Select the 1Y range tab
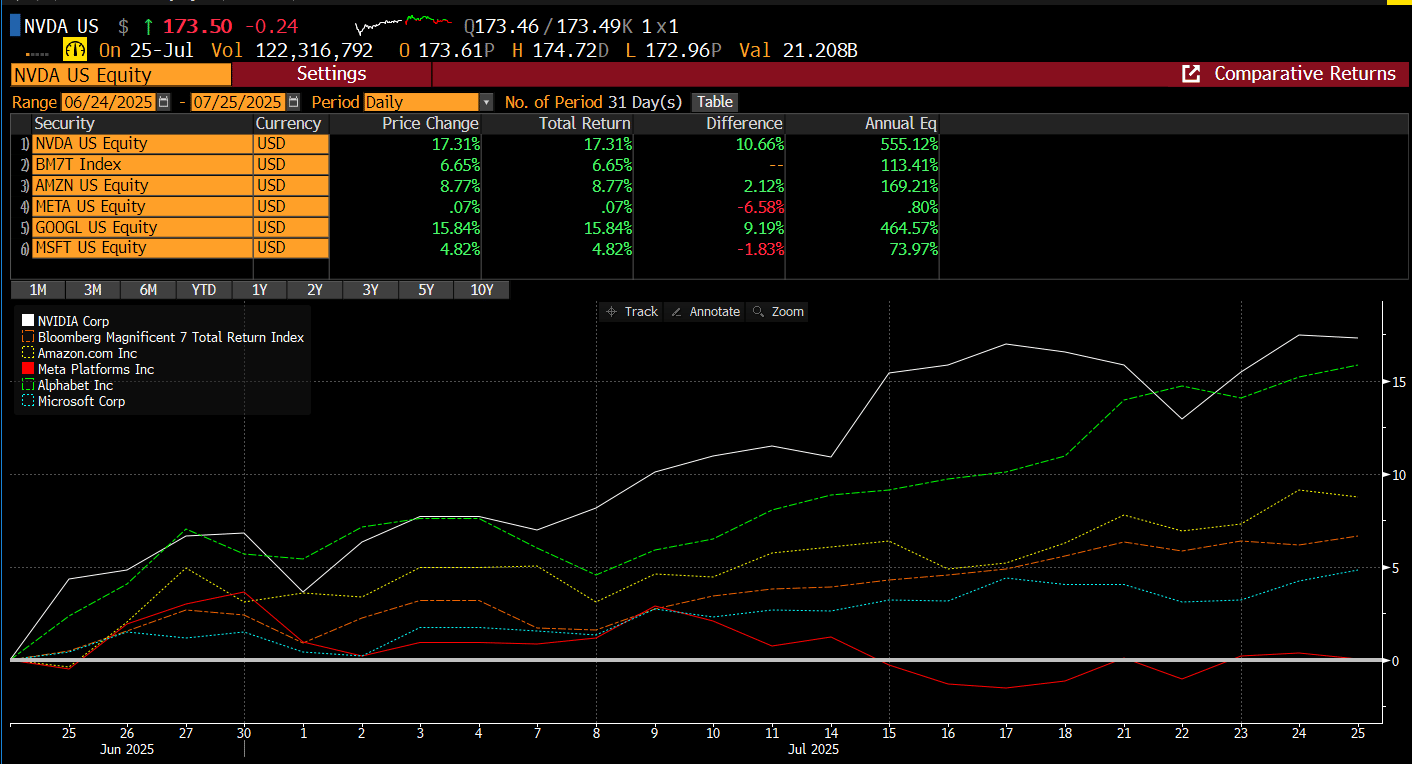This screenshot has width=1412, height=764. click(x=259, y=290)
